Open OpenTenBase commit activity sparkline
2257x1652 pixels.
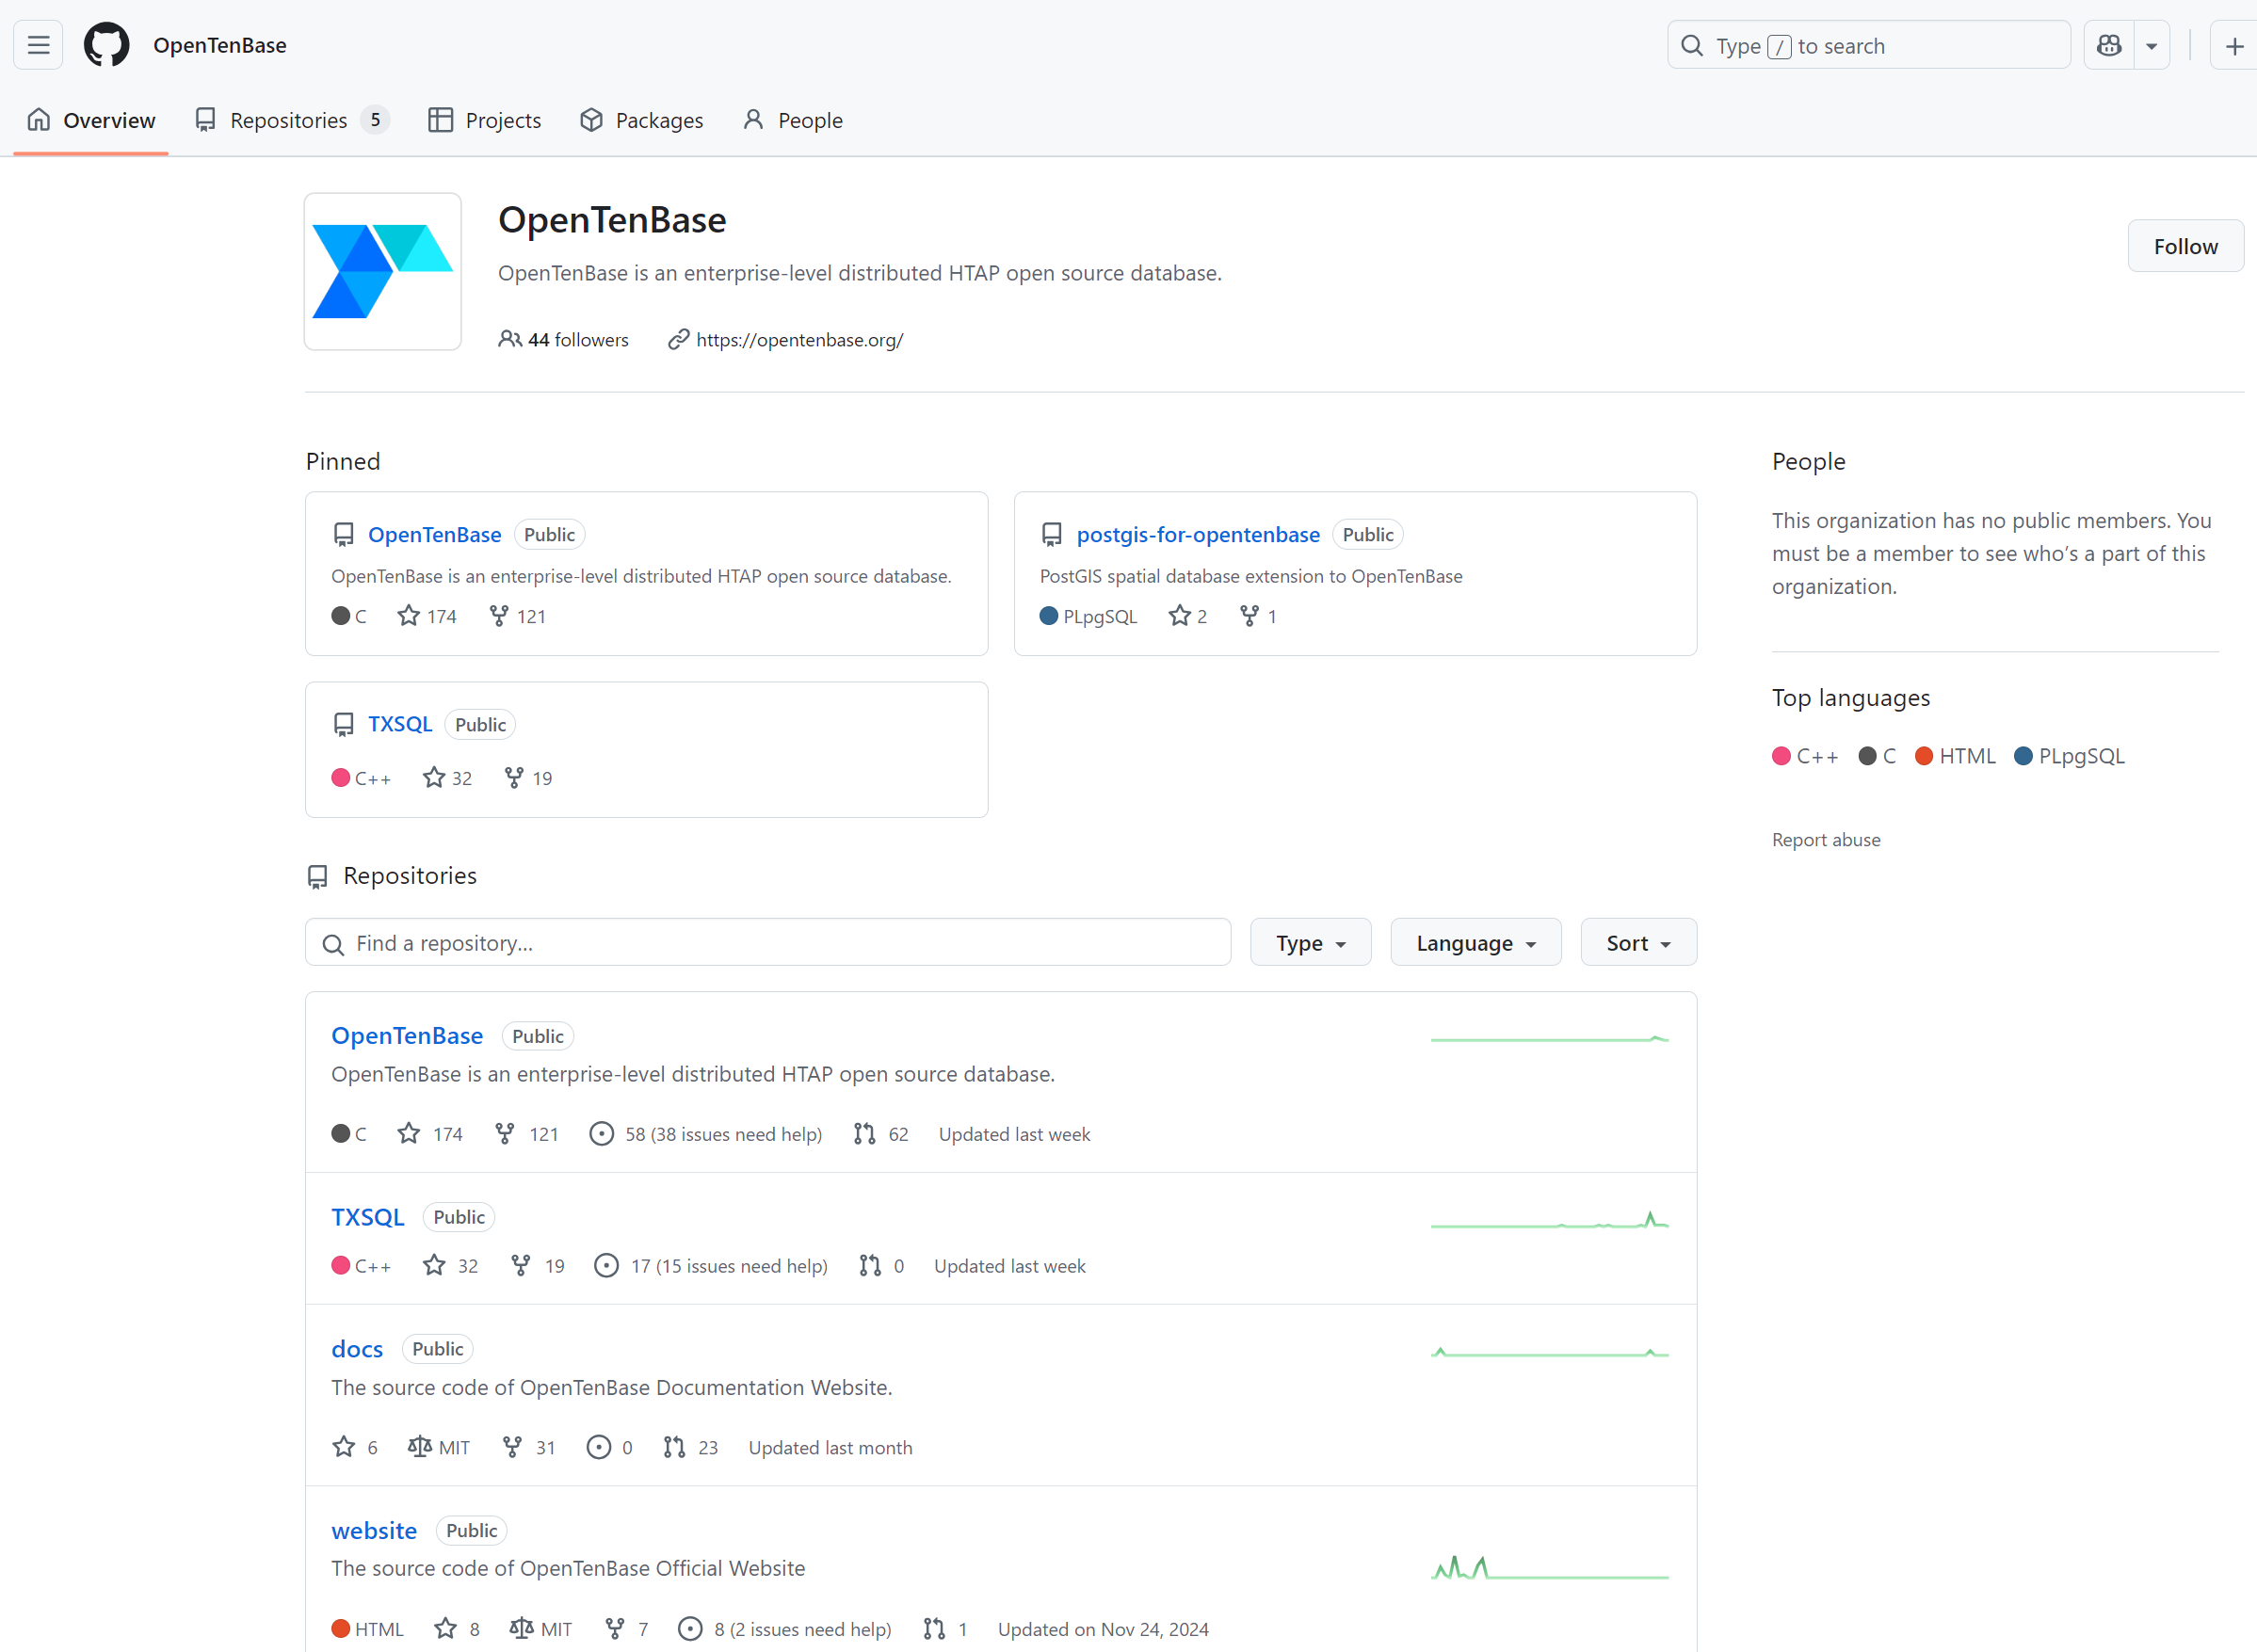point(1549,1039)
